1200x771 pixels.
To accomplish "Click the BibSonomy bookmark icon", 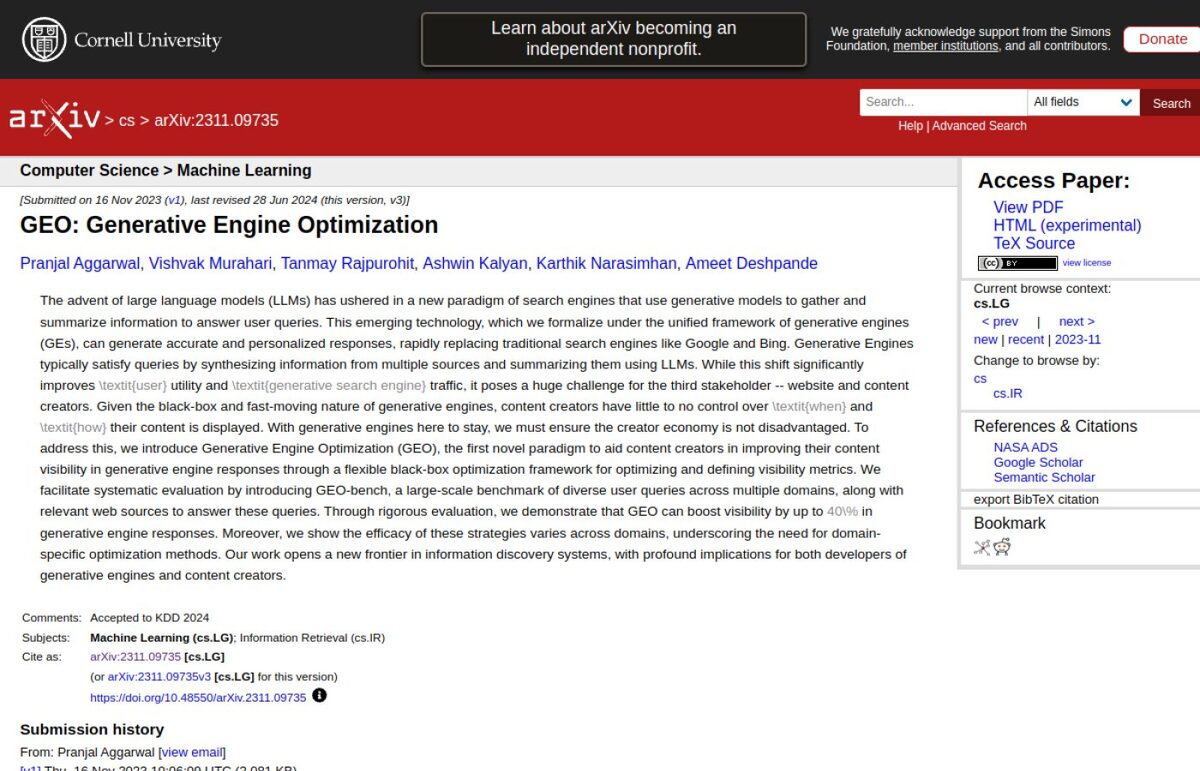I will [x=982, y=547].
